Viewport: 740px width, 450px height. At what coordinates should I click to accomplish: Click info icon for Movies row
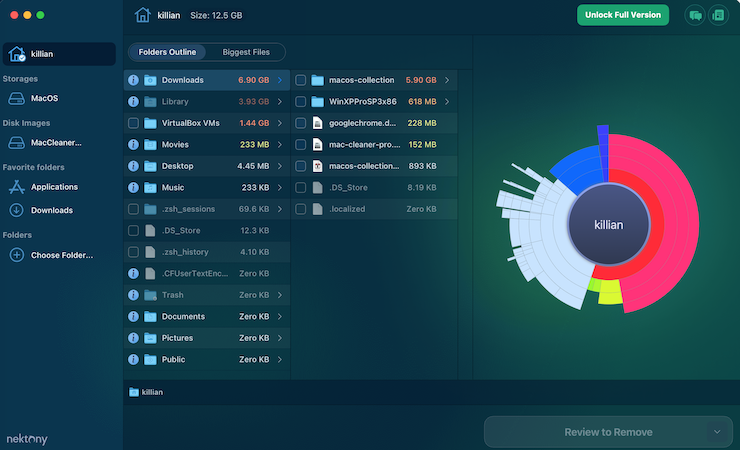134,144
